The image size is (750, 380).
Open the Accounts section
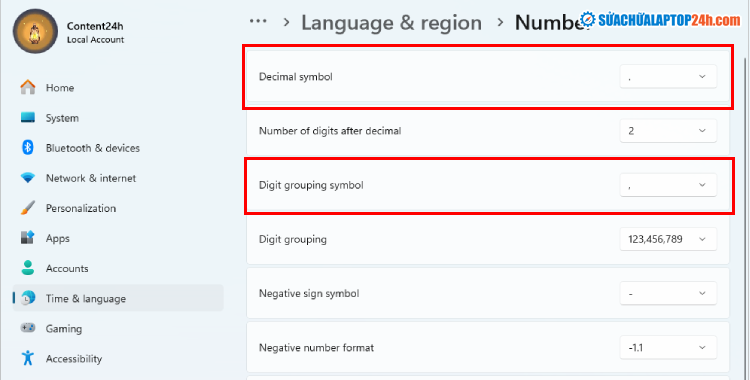(x=118, y=268)
